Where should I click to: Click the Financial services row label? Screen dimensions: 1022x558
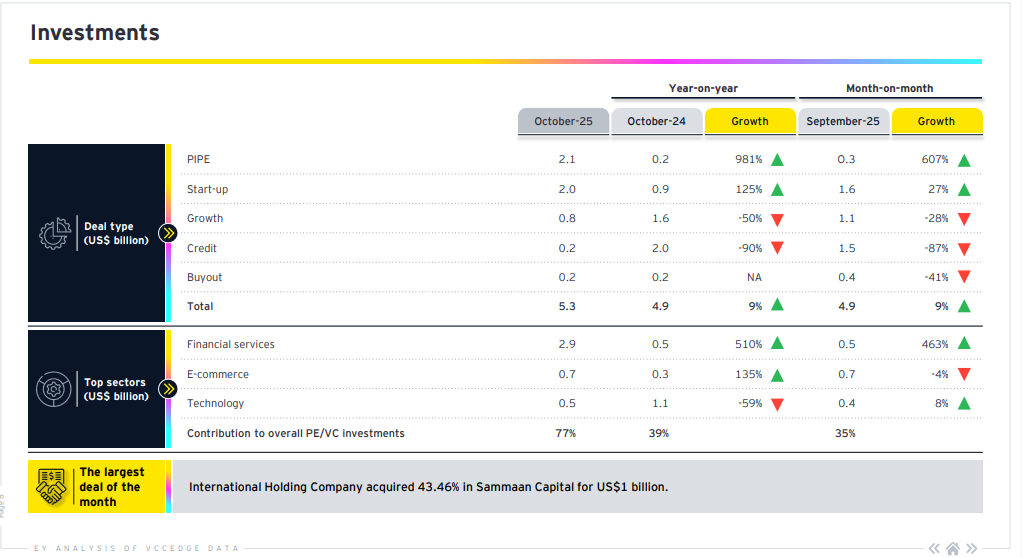230,344
